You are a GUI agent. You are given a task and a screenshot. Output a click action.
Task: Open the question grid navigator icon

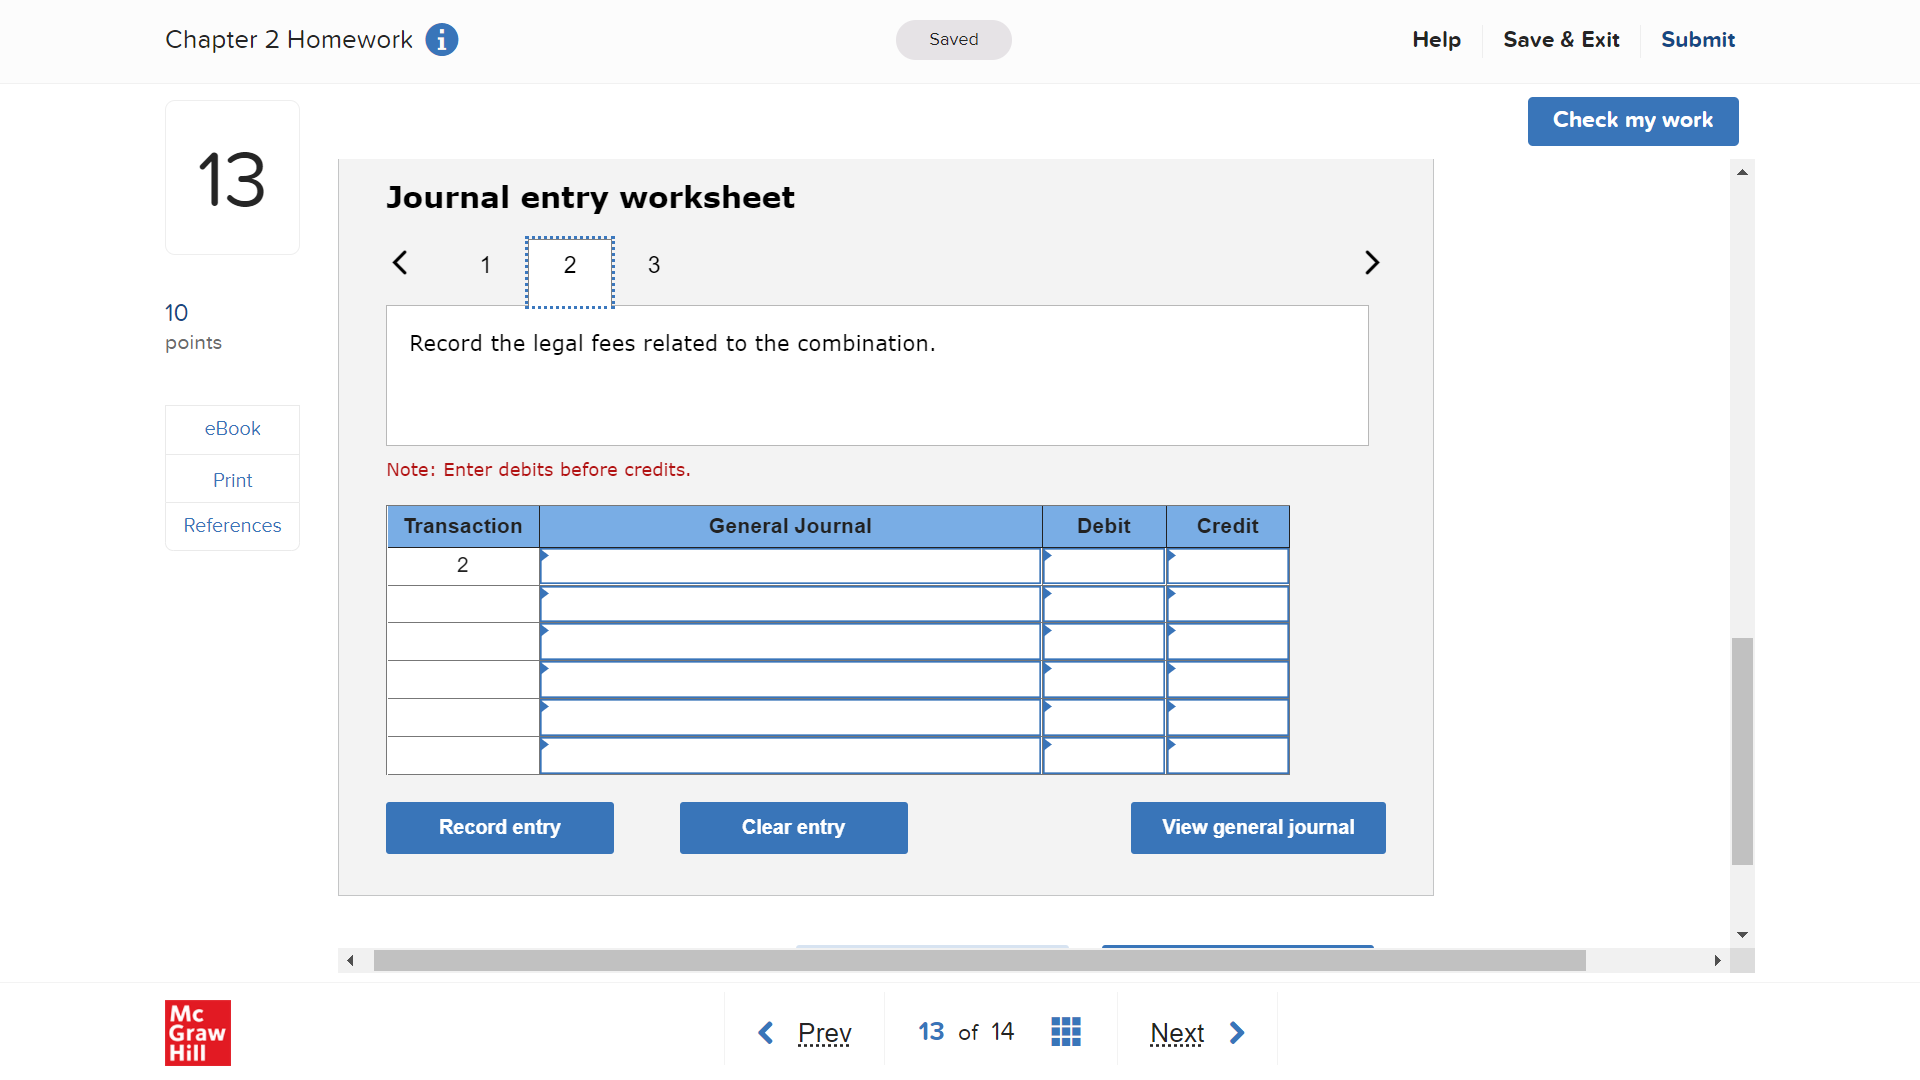pos(1066,1032)
